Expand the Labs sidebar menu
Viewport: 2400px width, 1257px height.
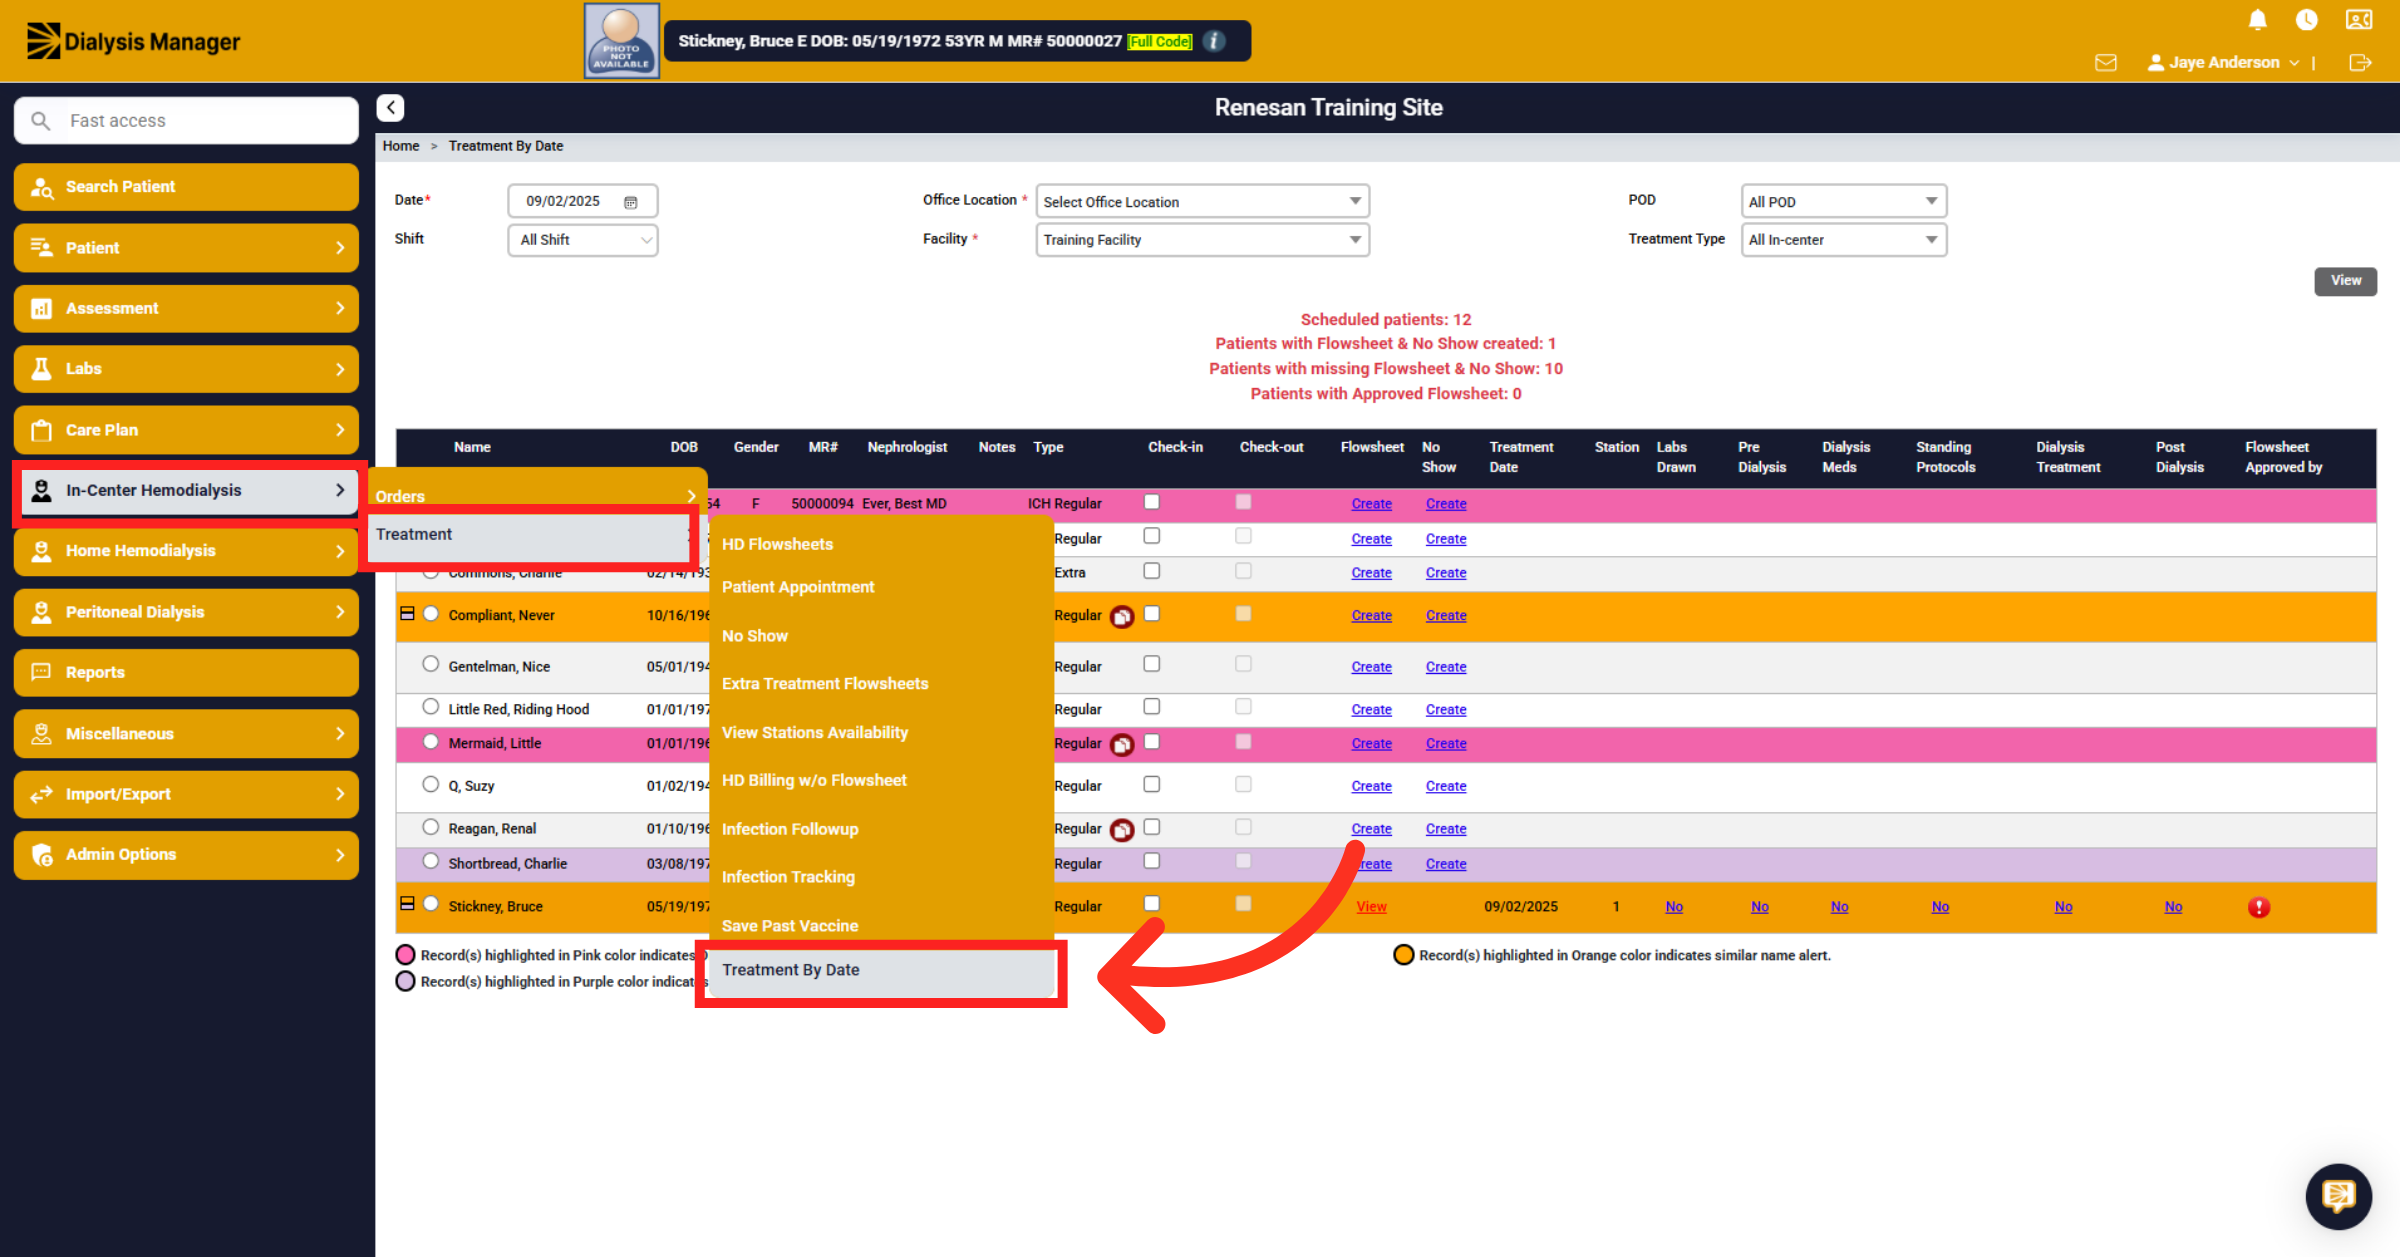[x=186, y=369]
